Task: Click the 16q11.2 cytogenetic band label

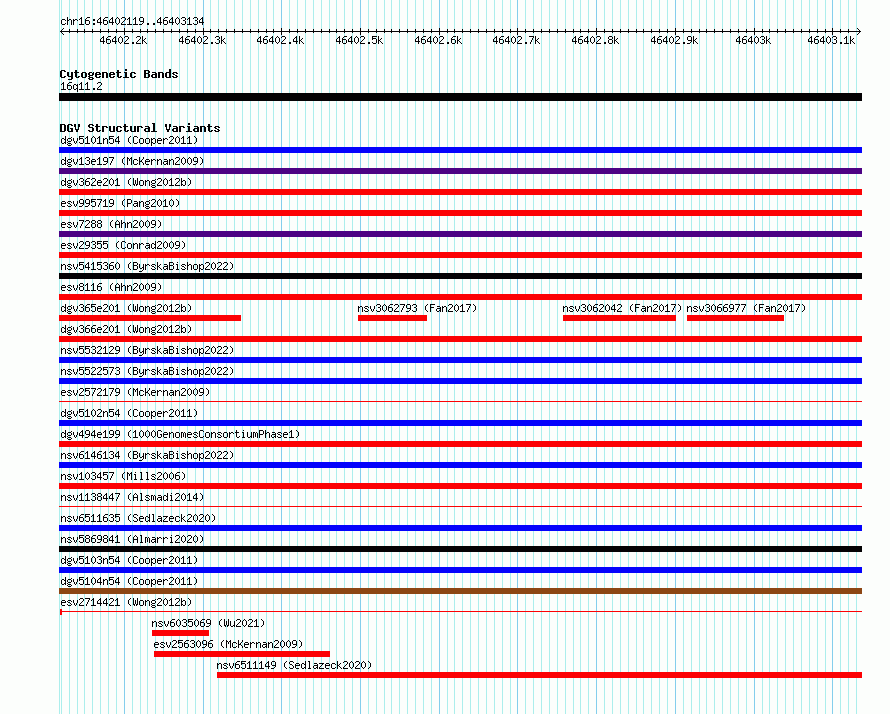Action: [x=81, y=86]
